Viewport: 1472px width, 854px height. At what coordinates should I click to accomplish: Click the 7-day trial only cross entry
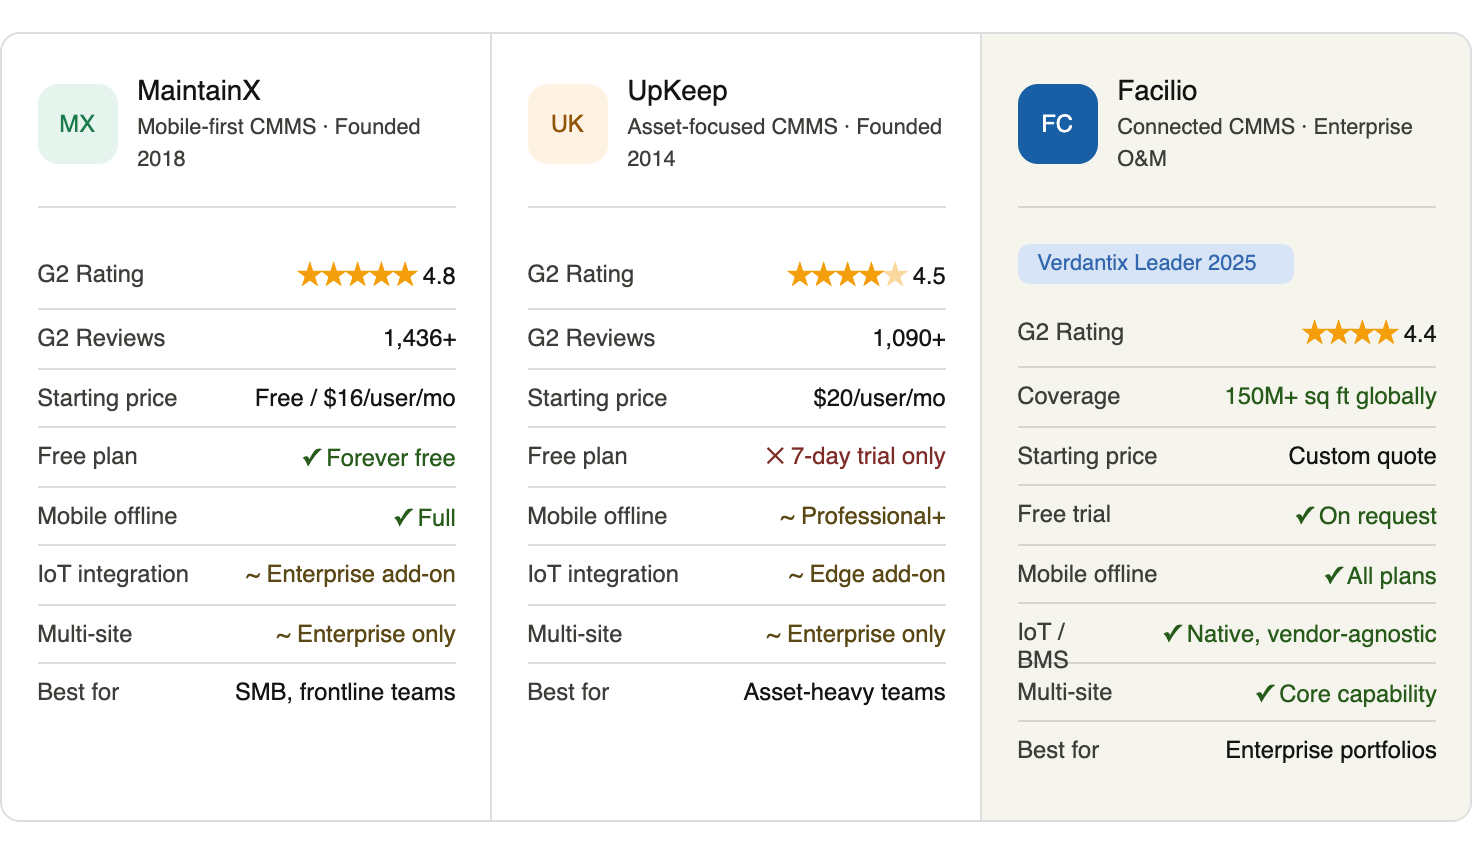pyautogui.click(x=855, y=456)
